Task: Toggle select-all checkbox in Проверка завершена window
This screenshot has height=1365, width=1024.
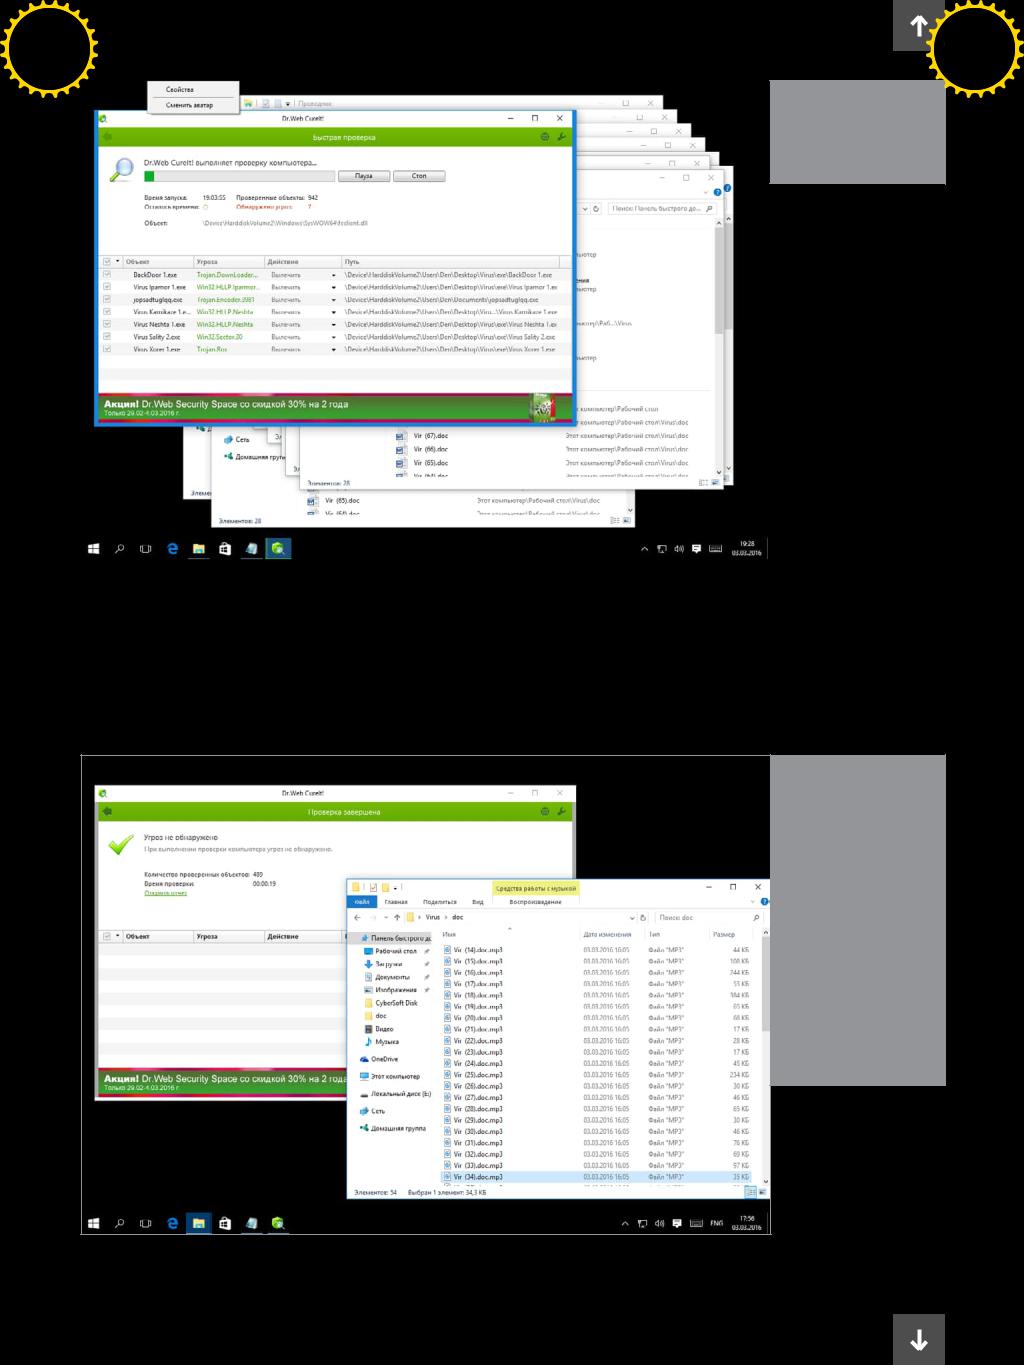Action: click(x=107, y=937)
